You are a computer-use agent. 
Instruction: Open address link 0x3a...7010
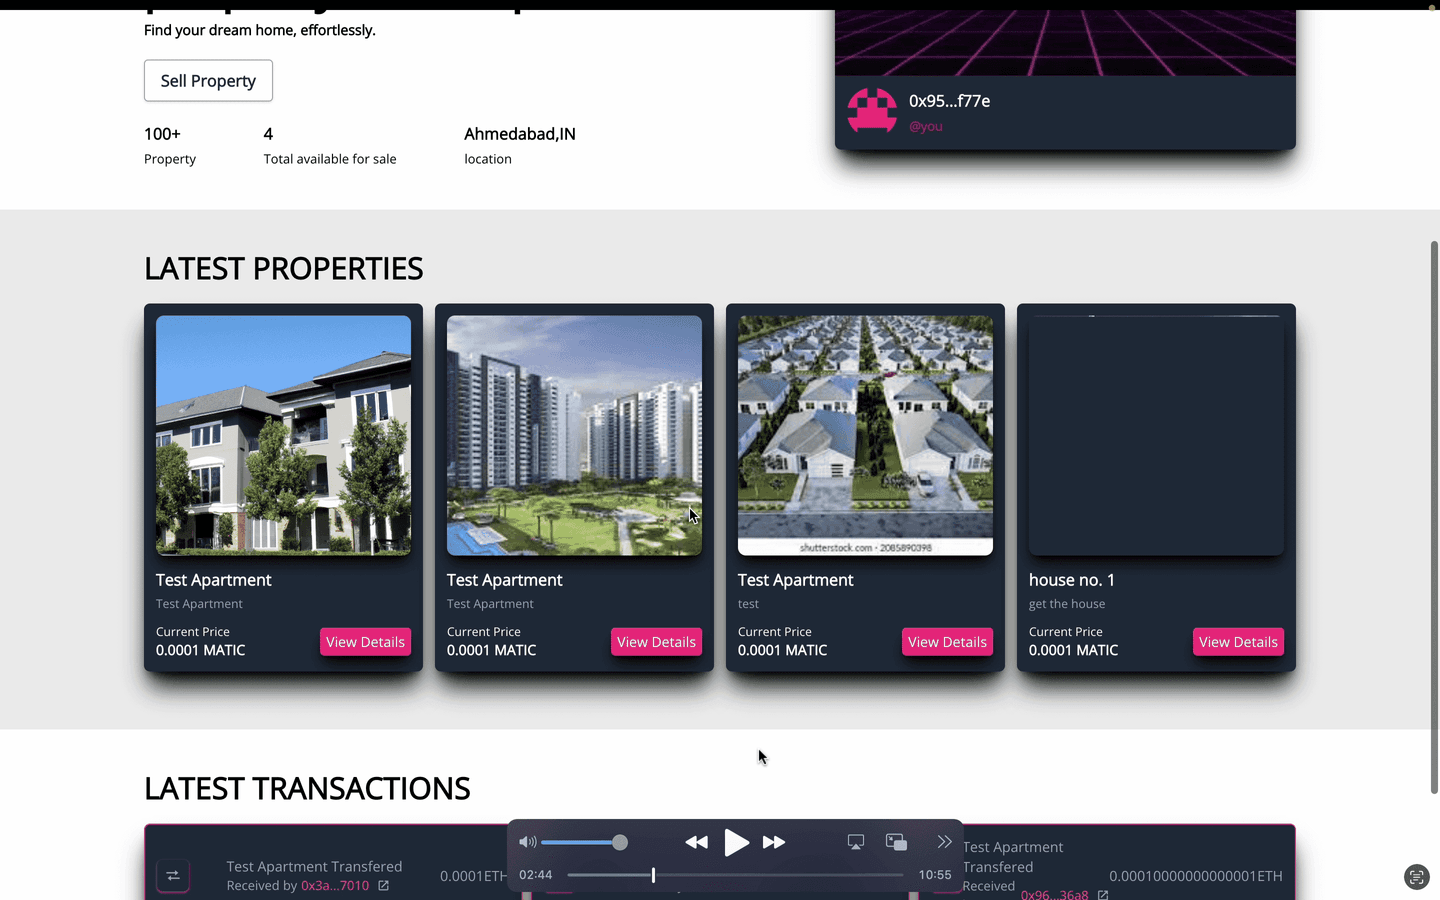(335, 886)
